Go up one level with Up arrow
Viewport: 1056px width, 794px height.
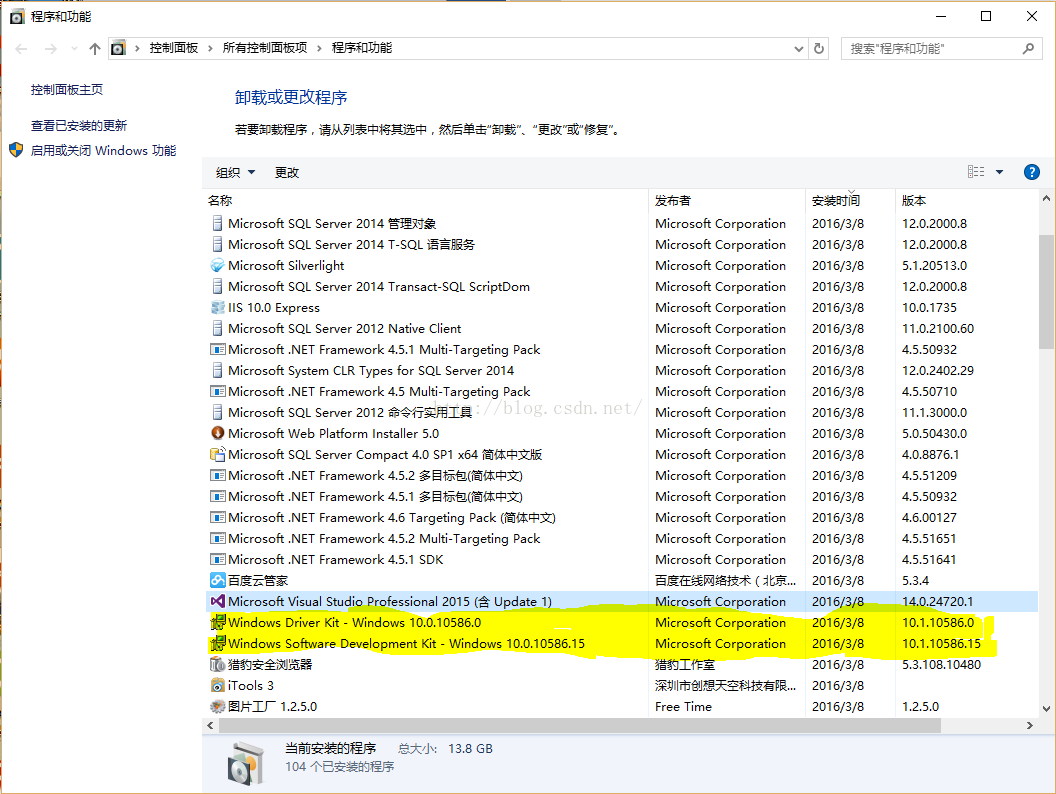click(x=95, y=48)
